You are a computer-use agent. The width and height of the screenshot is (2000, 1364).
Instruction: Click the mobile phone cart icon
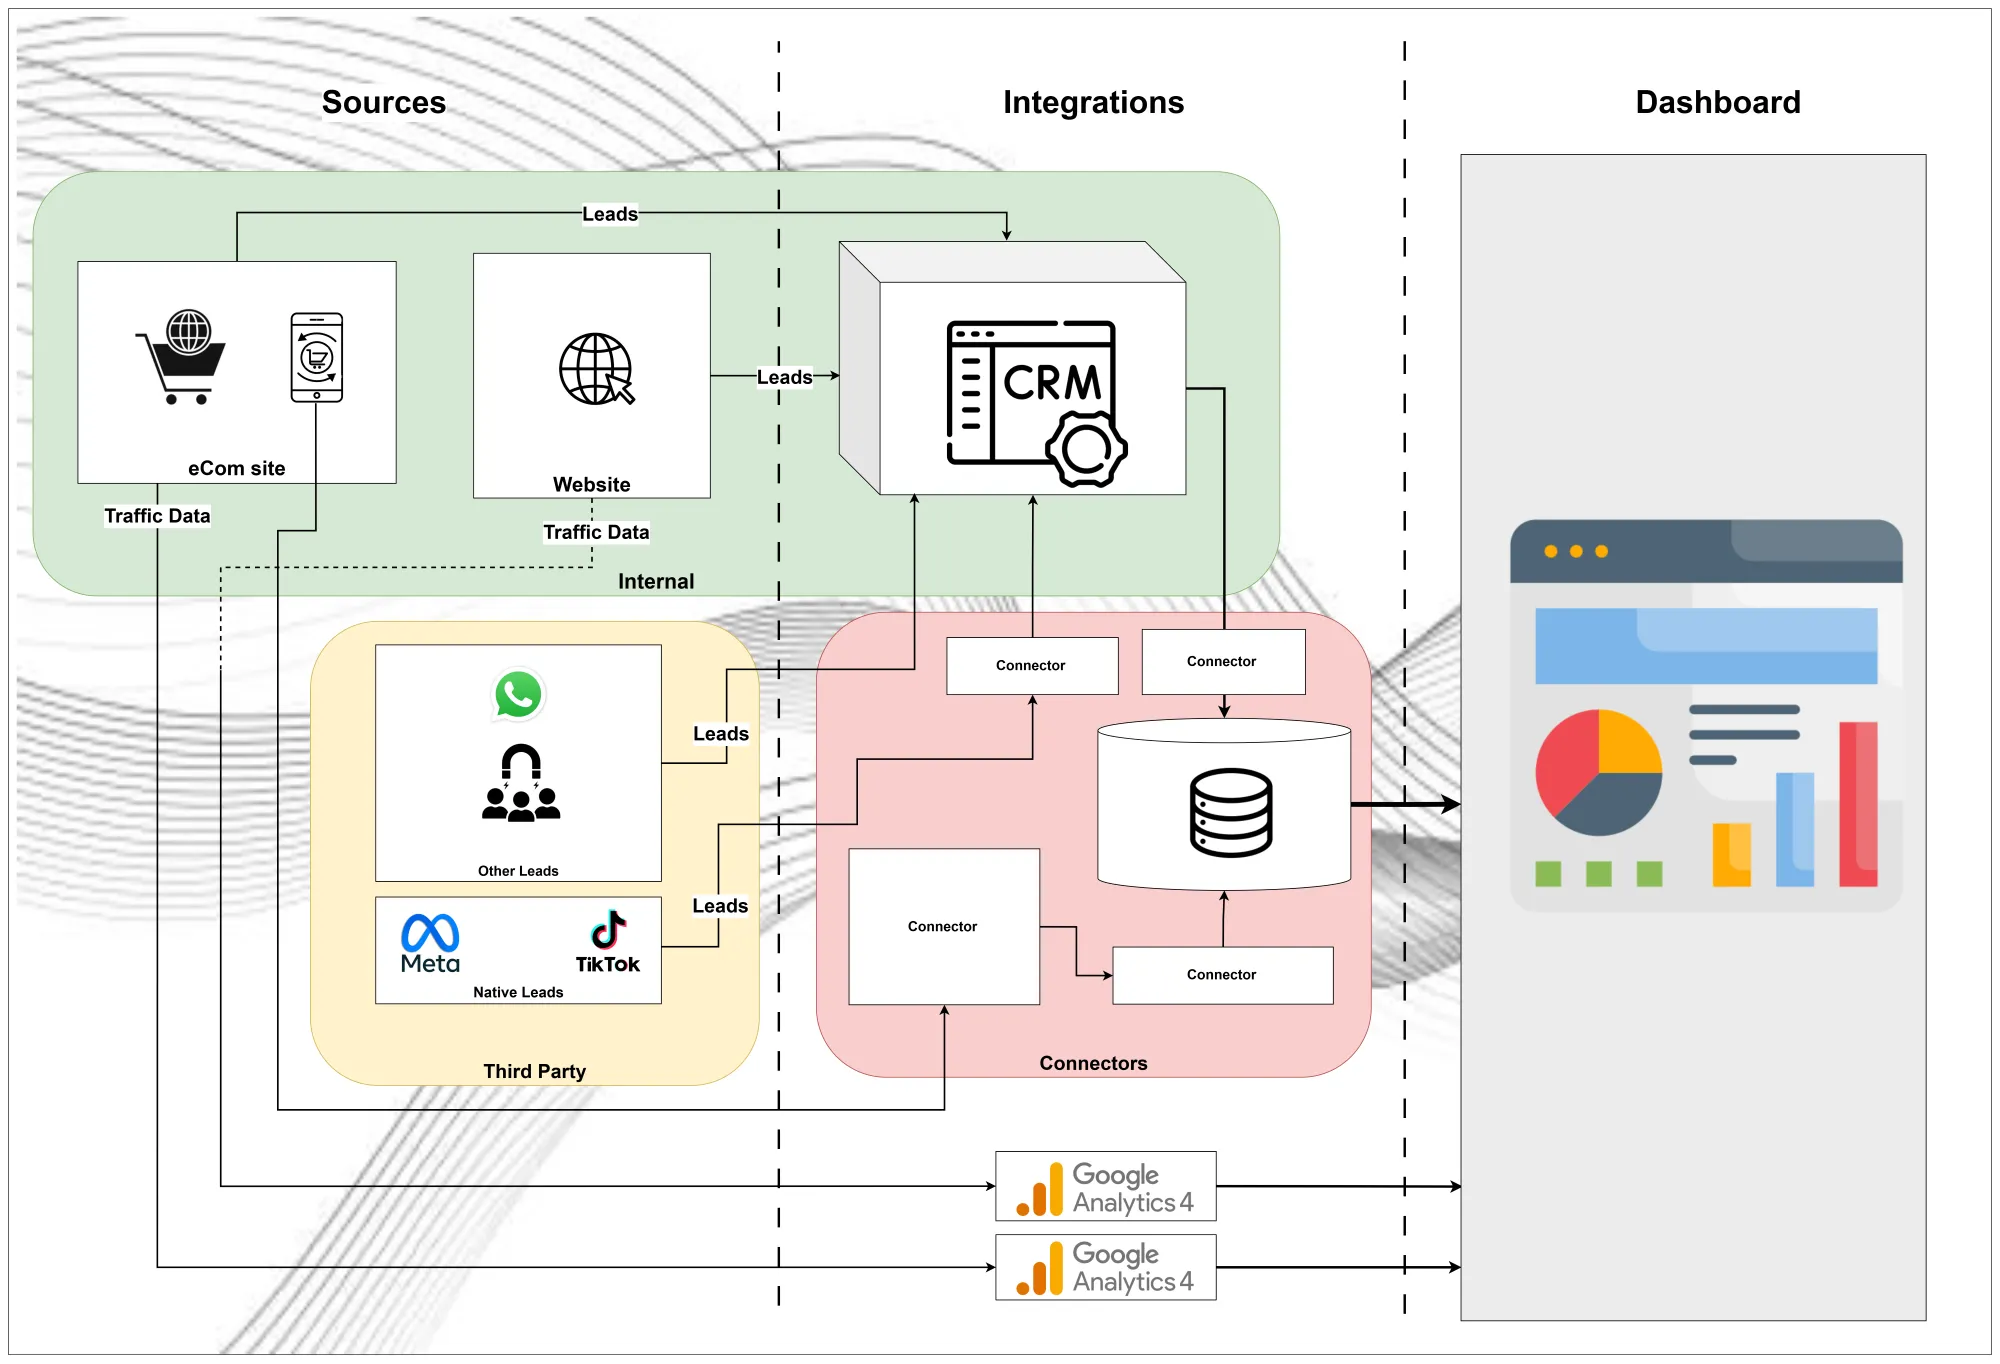click(x=316, y=357)
